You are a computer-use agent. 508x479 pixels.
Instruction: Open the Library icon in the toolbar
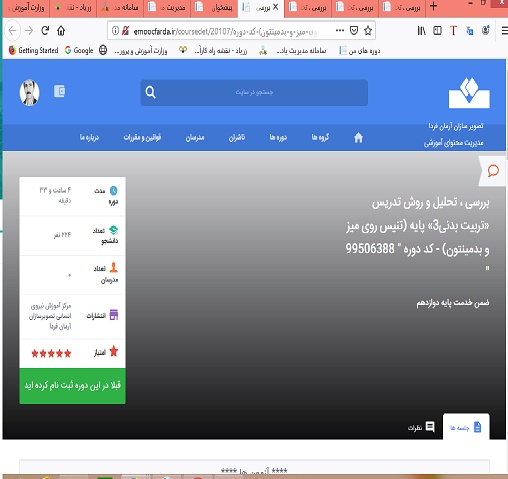coord(421,31)
